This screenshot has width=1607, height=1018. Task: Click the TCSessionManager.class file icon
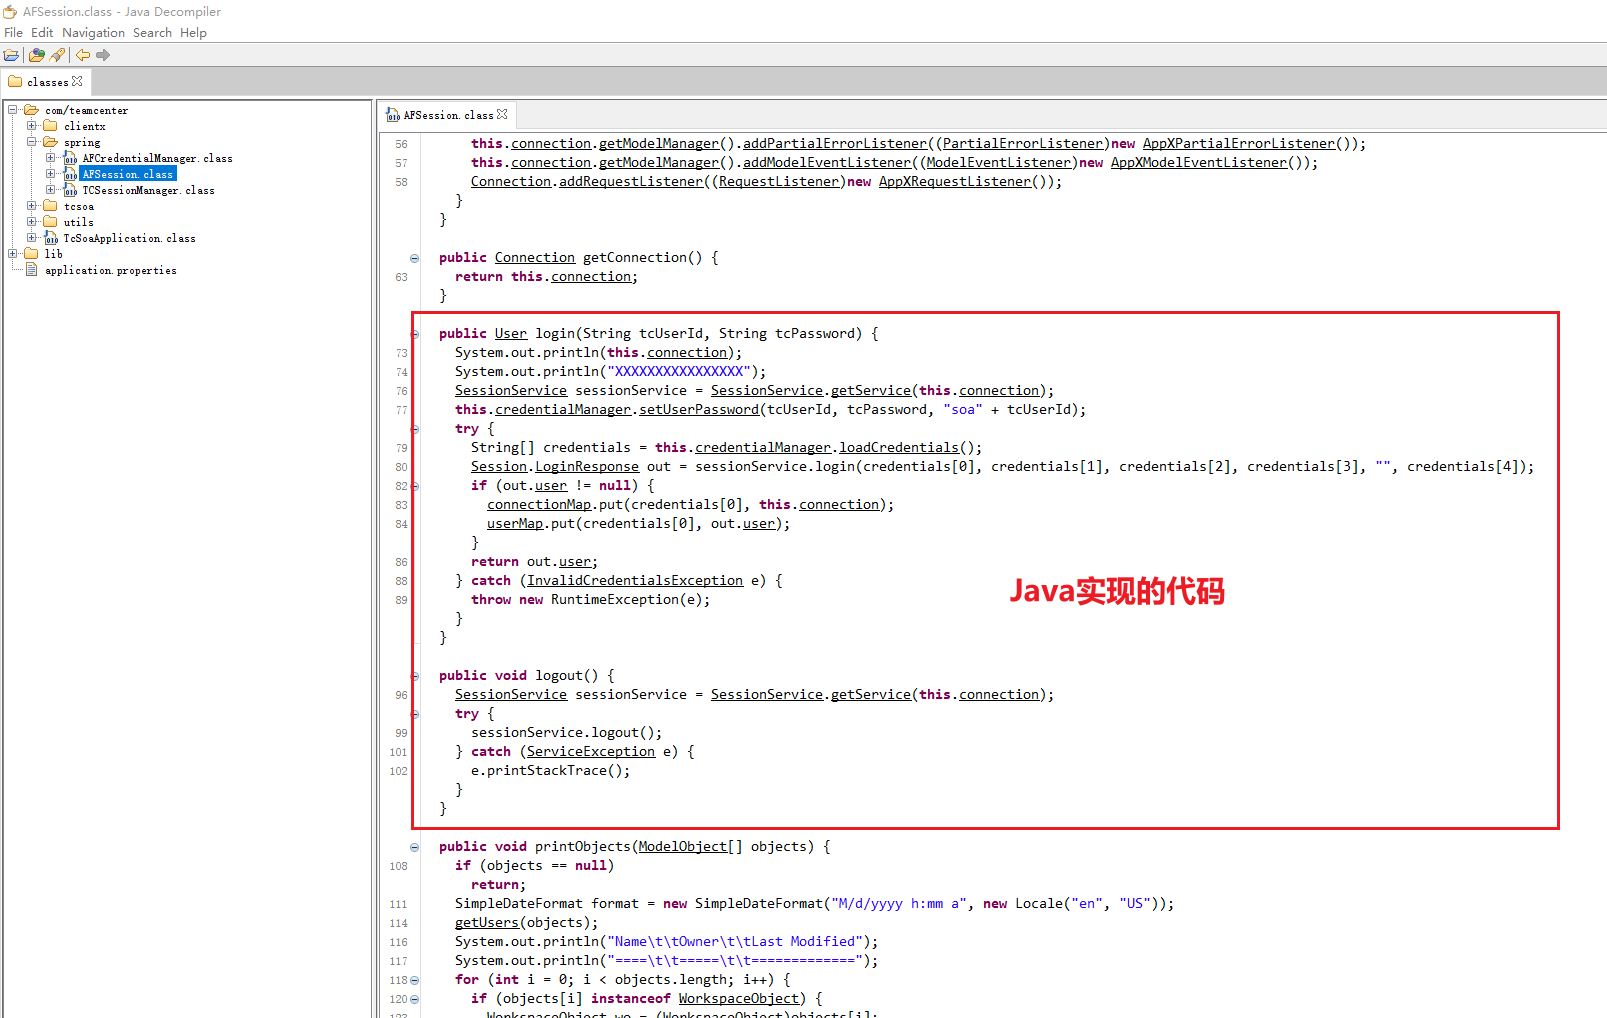pyautogui.click(x=70, y=190)
